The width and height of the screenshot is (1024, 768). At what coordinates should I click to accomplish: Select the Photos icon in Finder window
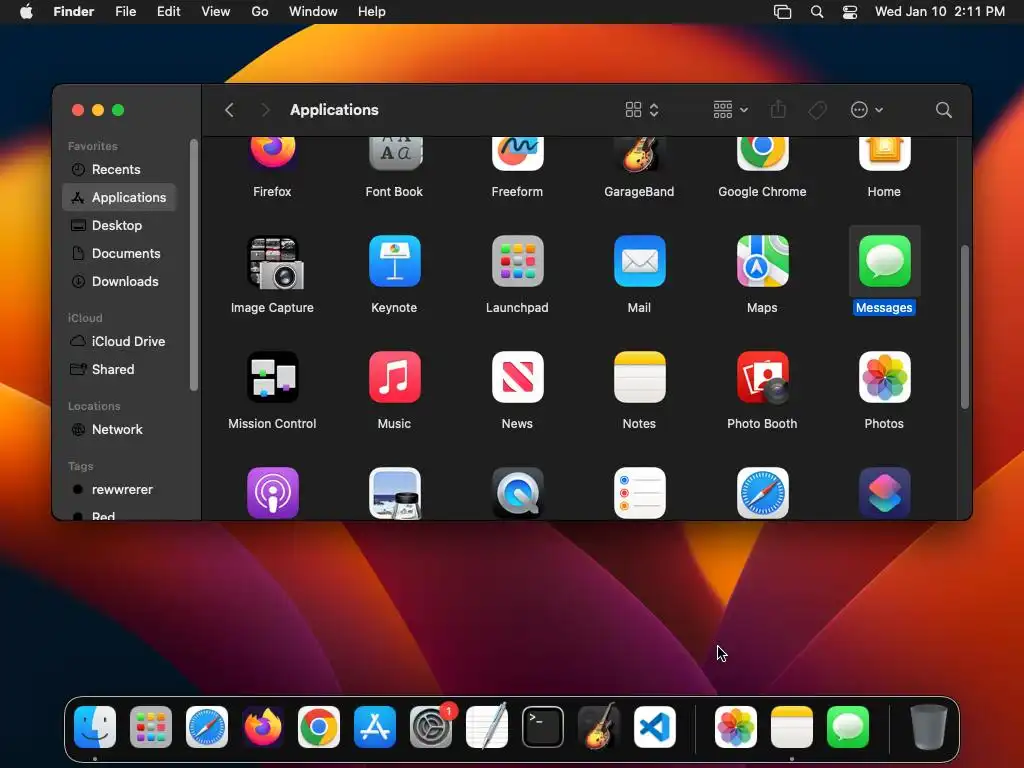(x=884, y=377)
